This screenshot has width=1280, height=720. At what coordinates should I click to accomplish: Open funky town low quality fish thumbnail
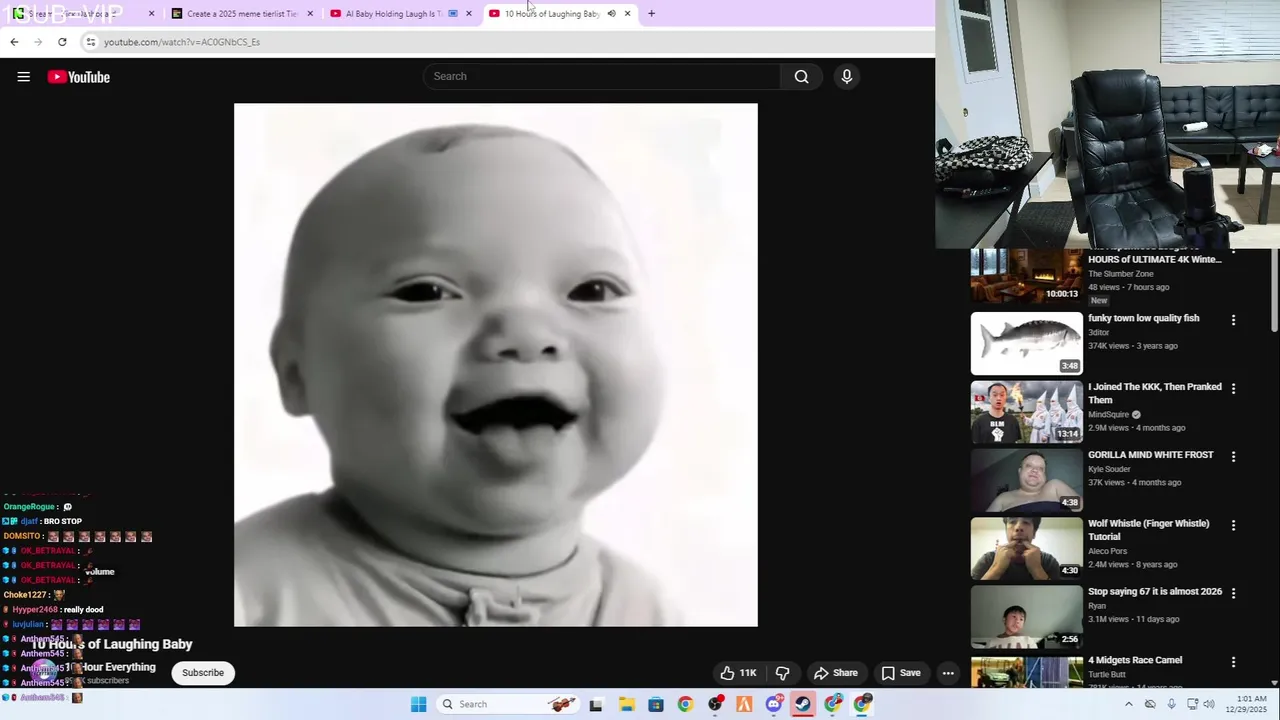[1026, 343]
